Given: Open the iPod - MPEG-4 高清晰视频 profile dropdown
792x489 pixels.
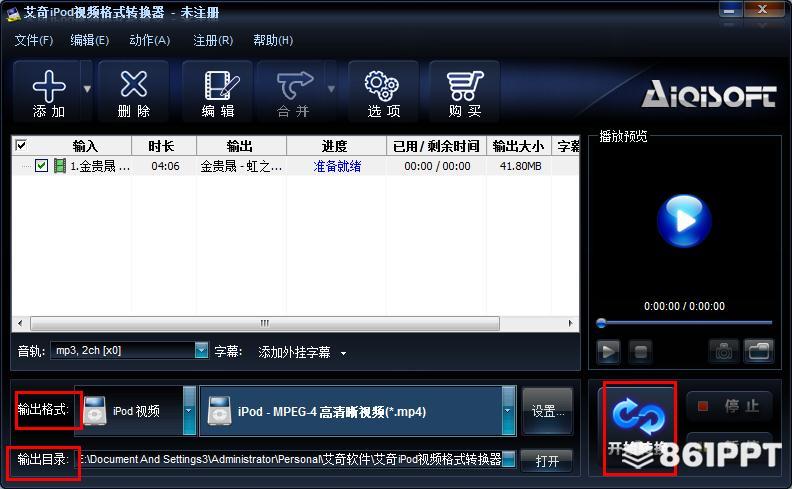Looking at the screenshot, I should pyautogui.click(x=508, y=410).
